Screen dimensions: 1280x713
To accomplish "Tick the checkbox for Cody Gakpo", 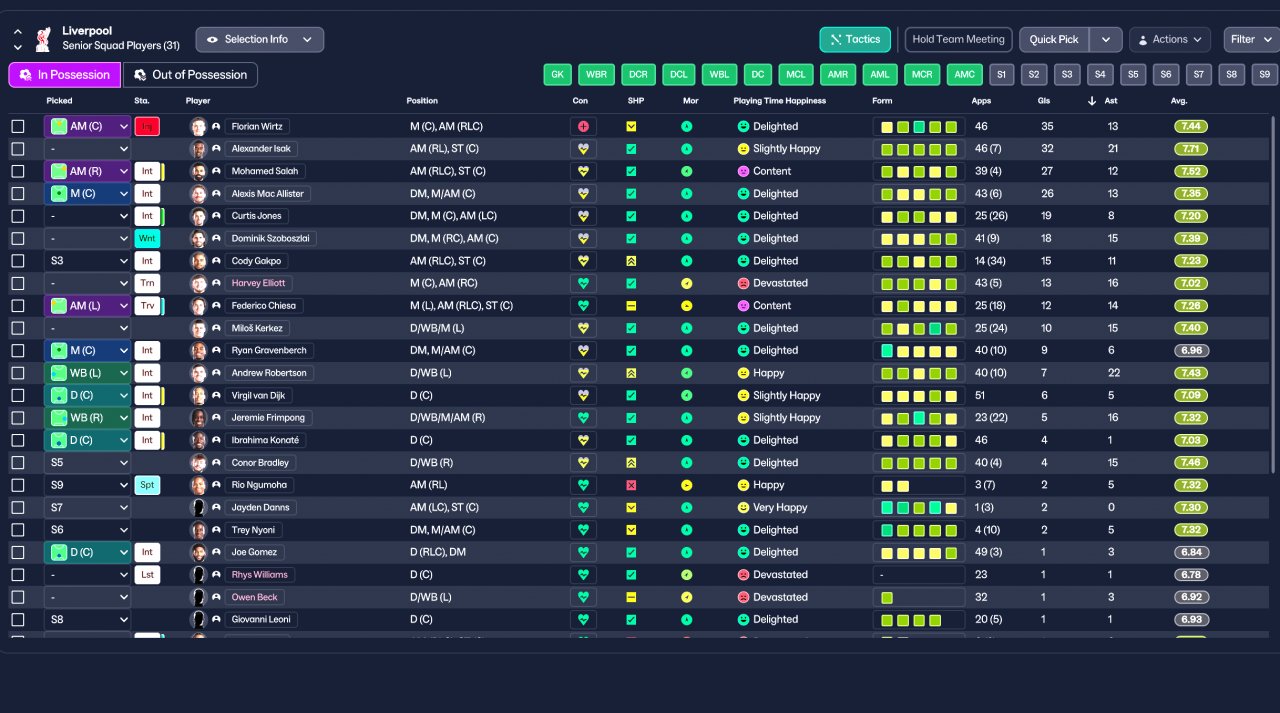I will [18, 261].
